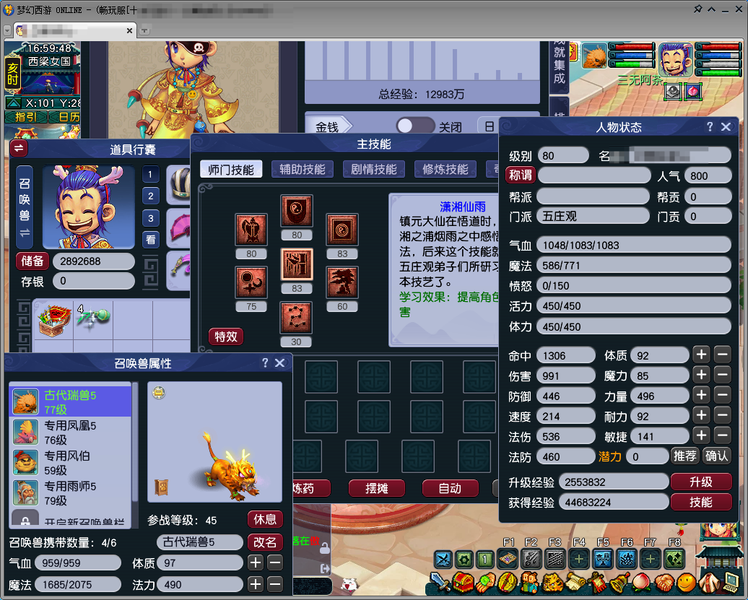Activate the F5 skill shortcut slot
Viewport: 748px width, 600px height.
tap(603, 559)
